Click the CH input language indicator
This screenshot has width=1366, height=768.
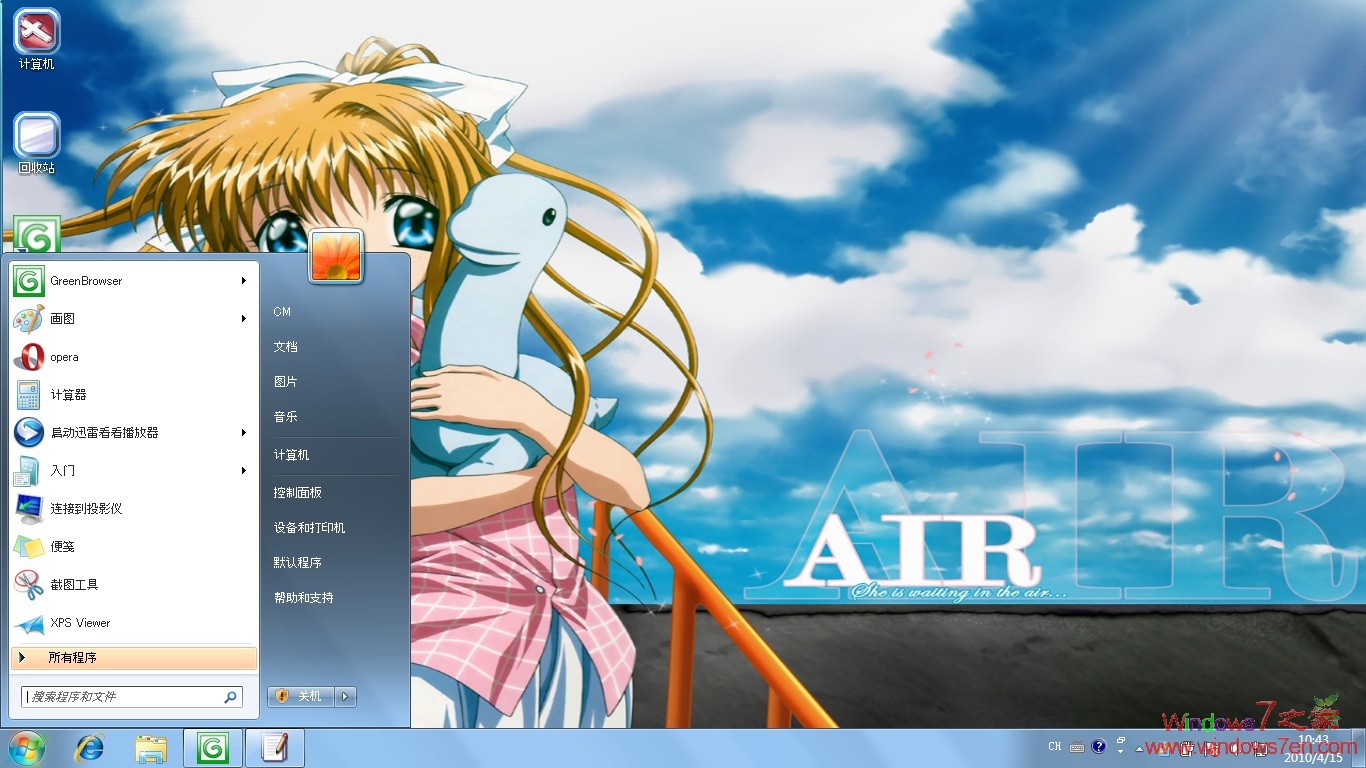tap(1055, 746)
